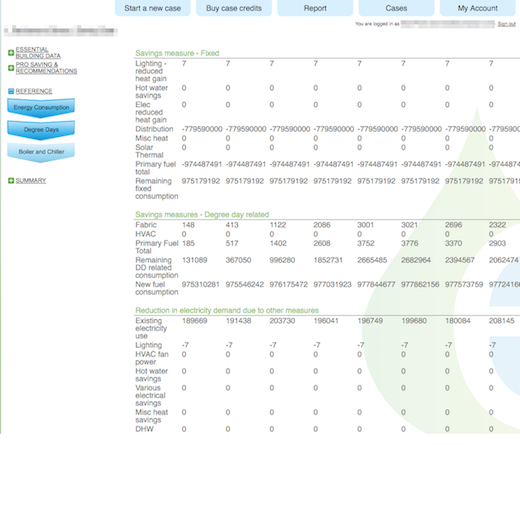Click the Savings measure - Fixed heading
Image resolution: width=520 pixels, height=528 pixels.
(x=177, y=53)
